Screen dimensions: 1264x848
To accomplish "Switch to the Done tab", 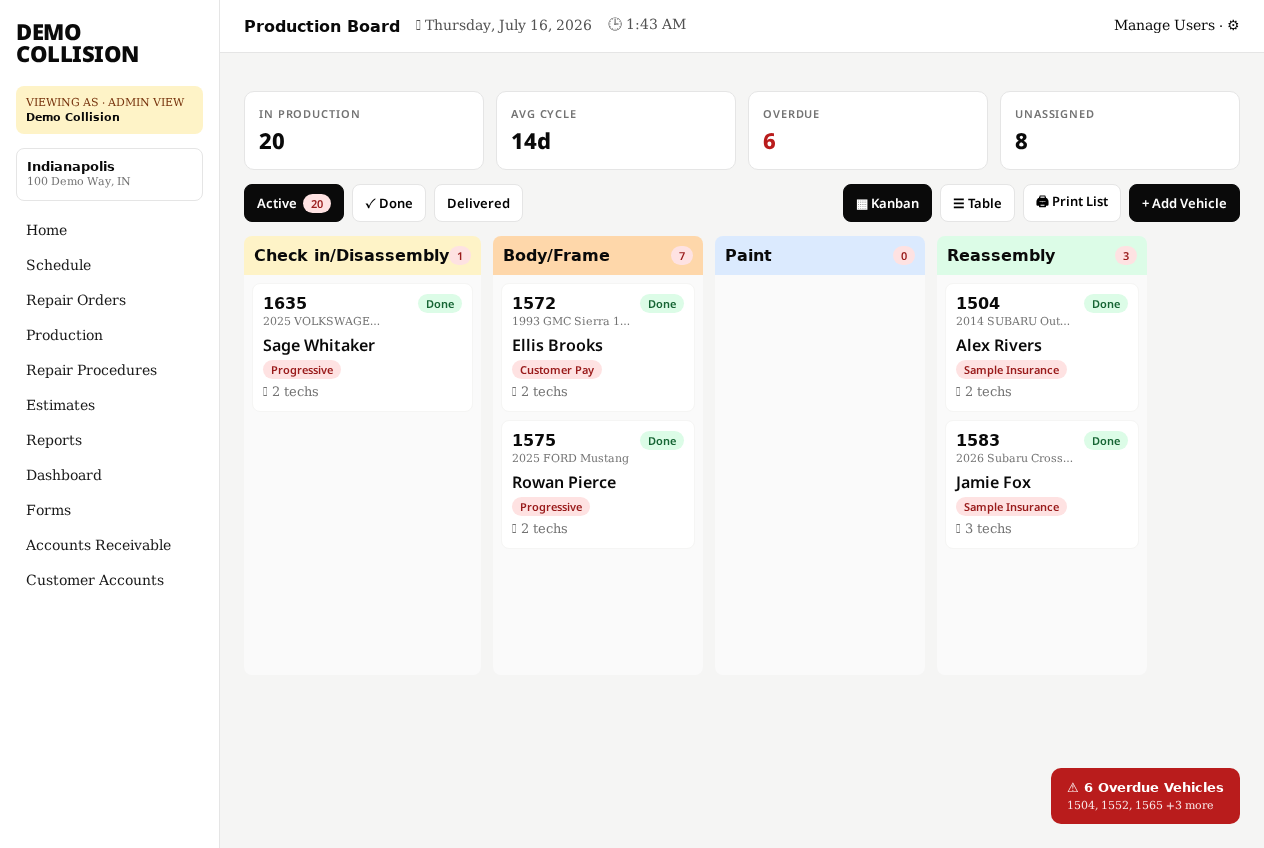I will coord(389,203).
